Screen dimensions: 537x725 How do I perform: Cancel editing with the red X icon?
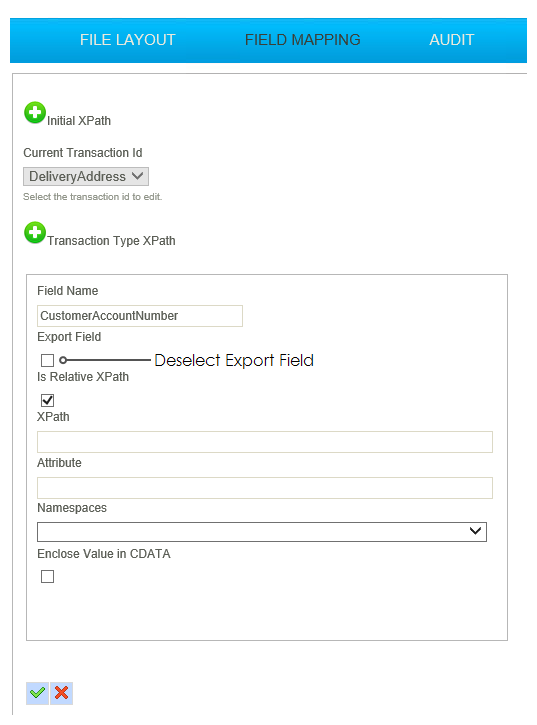click(x=62, y=693)
